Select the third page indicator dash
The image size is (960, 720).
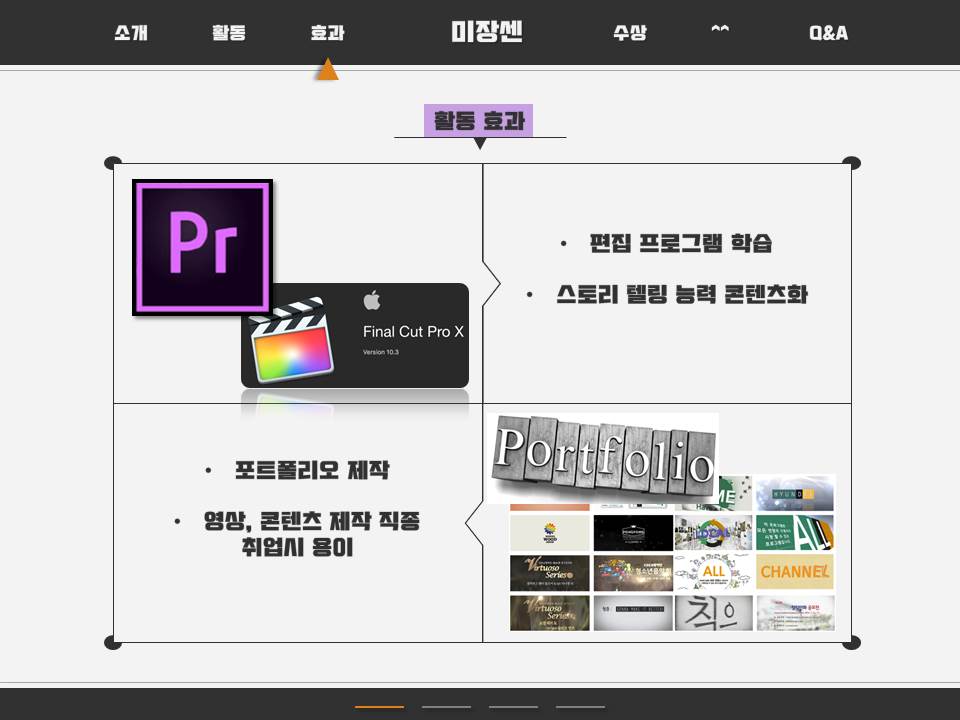(x=513, y=707)
